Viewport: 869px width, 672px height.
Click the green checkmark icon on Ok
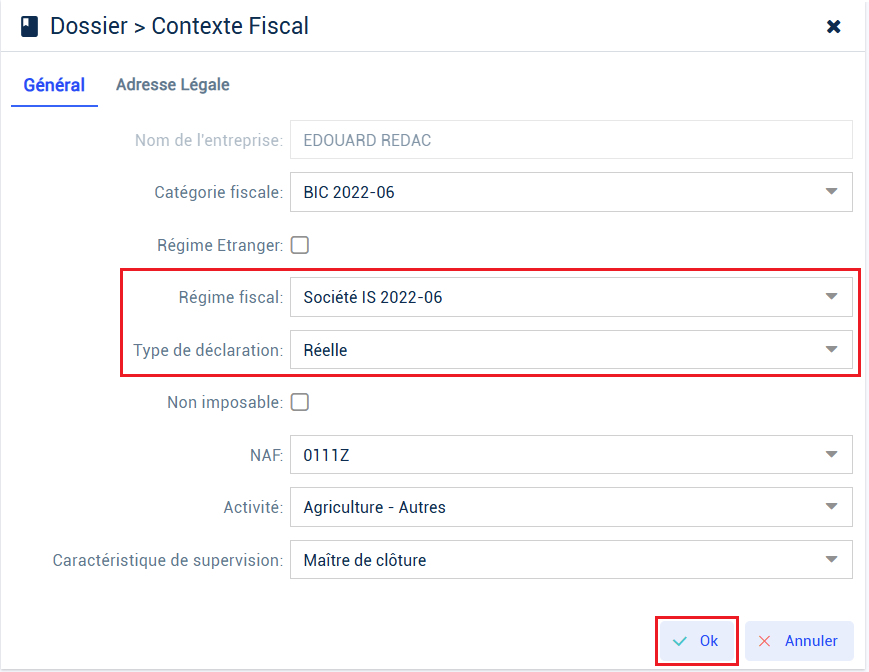click(679, 641)
